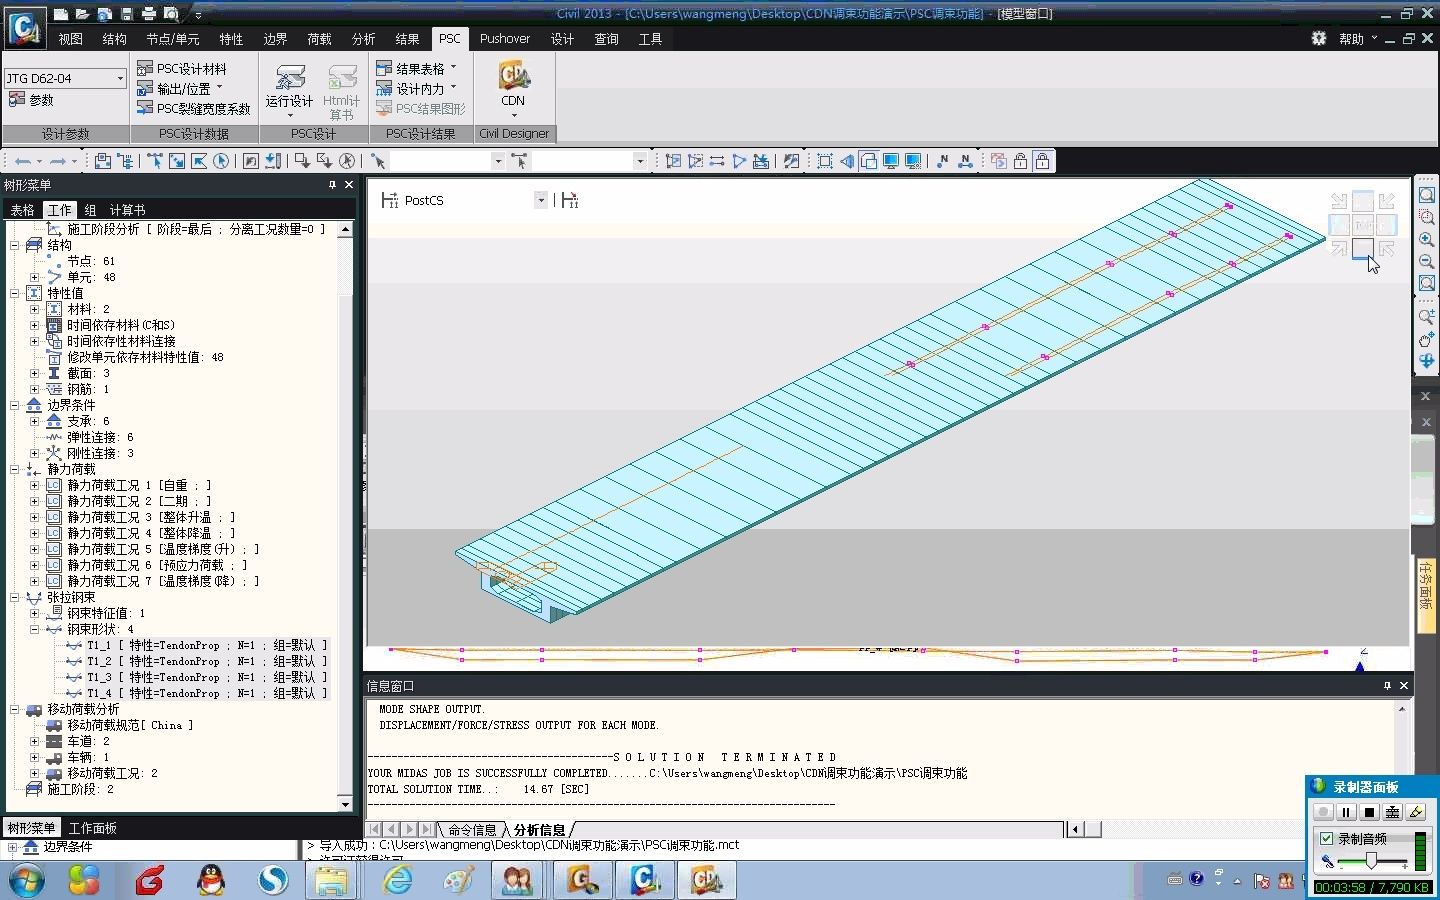Click PSC裂缝宽度系数 crack width coefficient
The width and height of the screenshot is (1440, 900).
pos(193,109)
